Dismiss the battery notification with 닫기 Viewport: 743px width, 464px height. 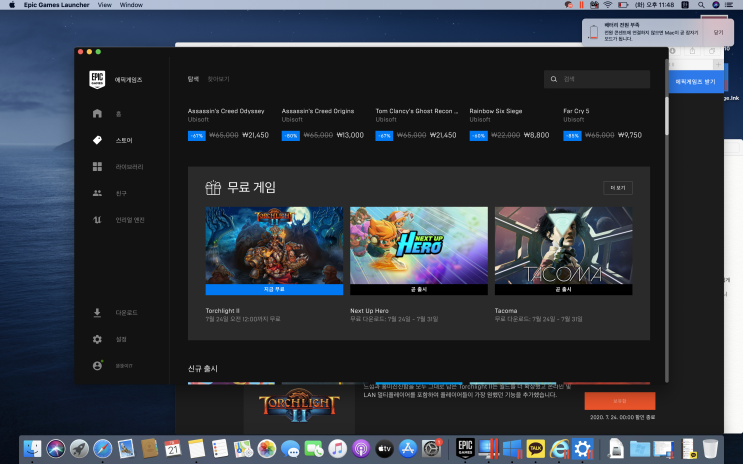tap(718, 32)
